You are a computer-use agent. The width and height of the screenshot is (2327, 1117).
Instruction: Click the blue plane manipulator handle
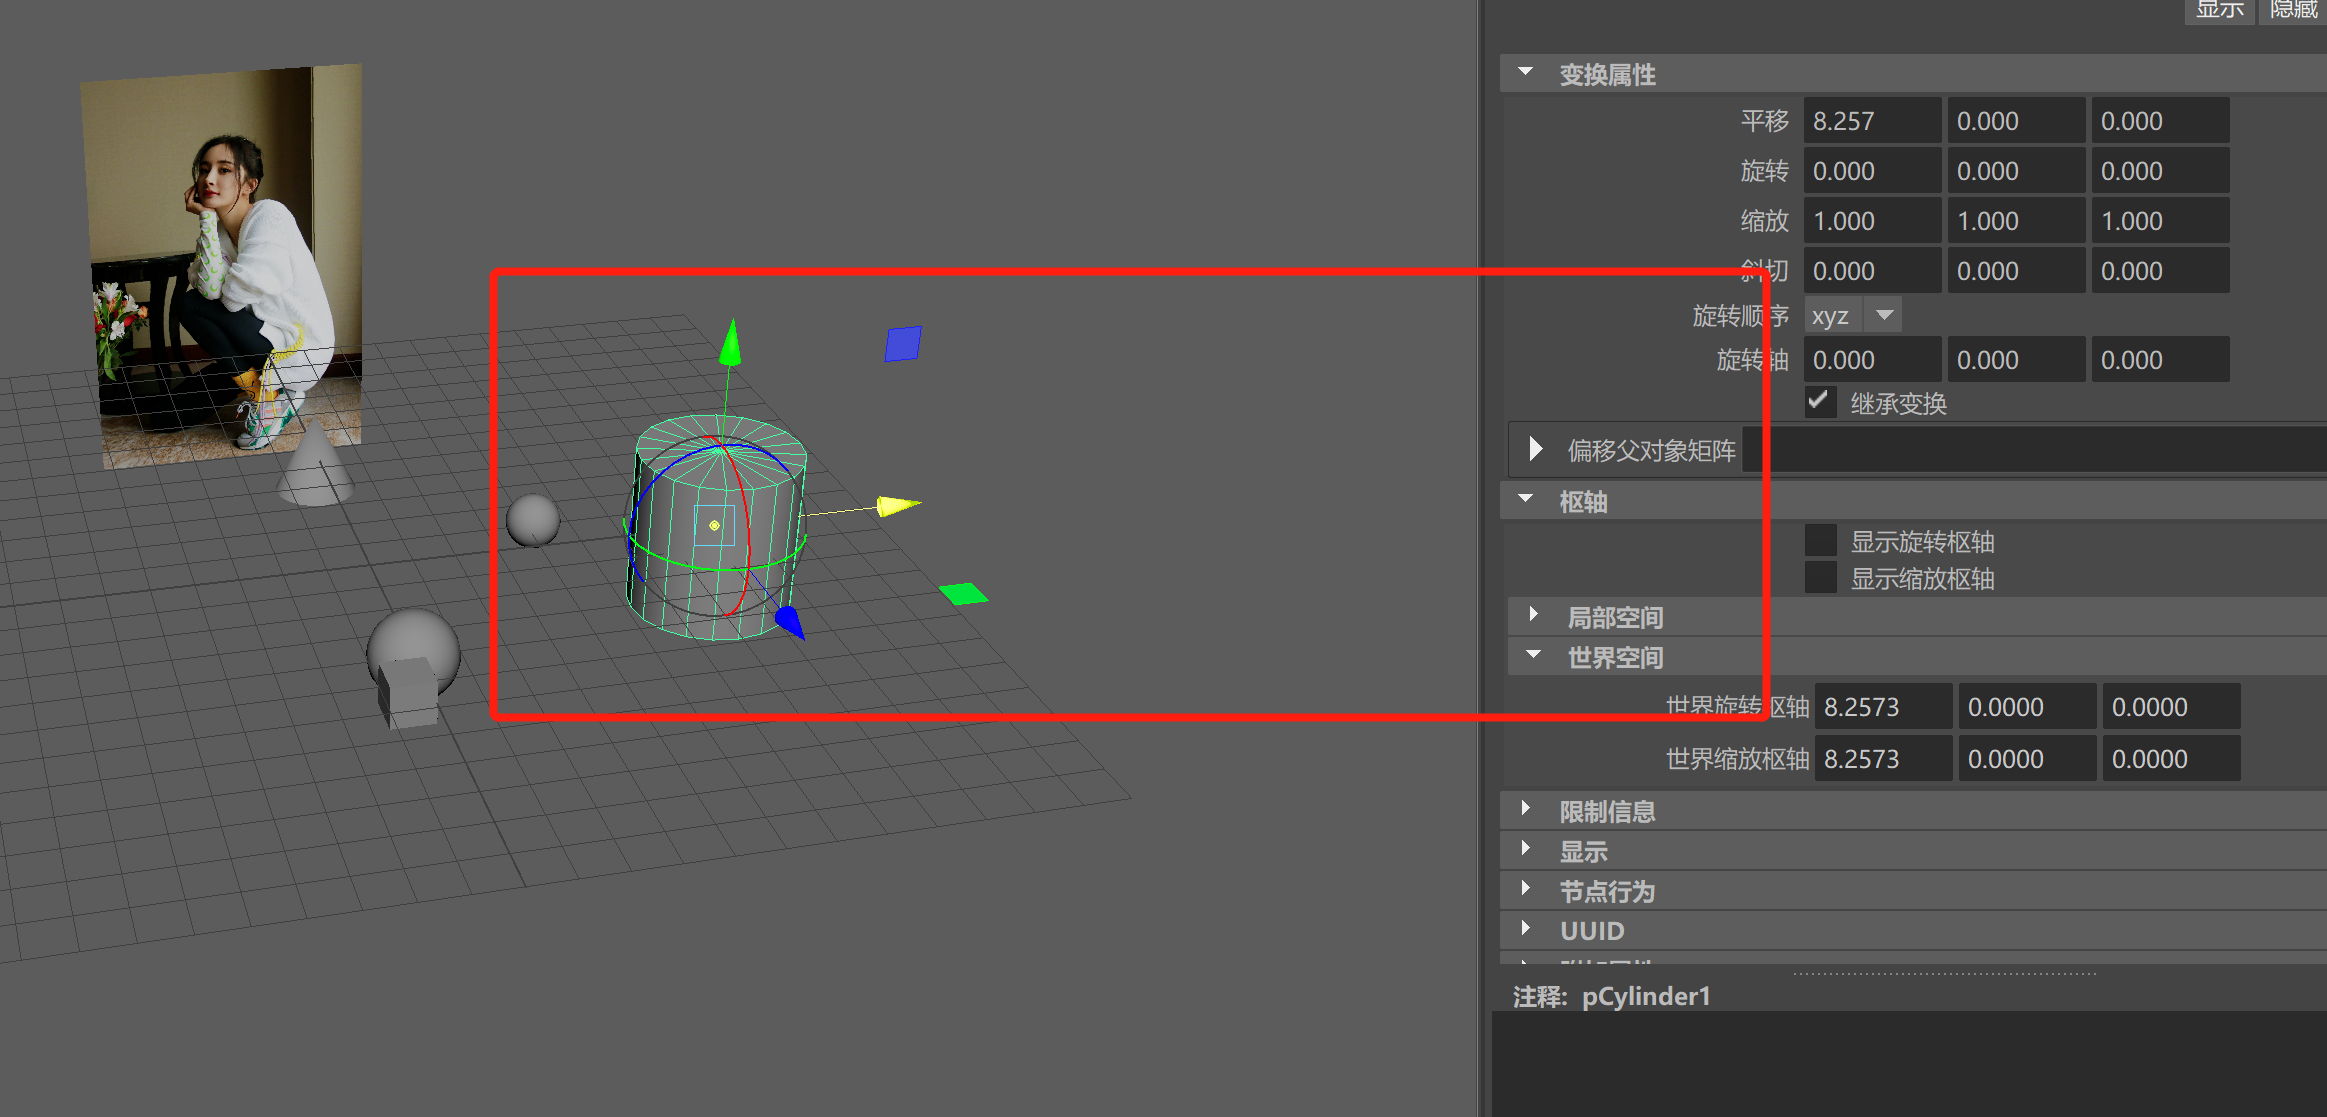coord(903,344)
